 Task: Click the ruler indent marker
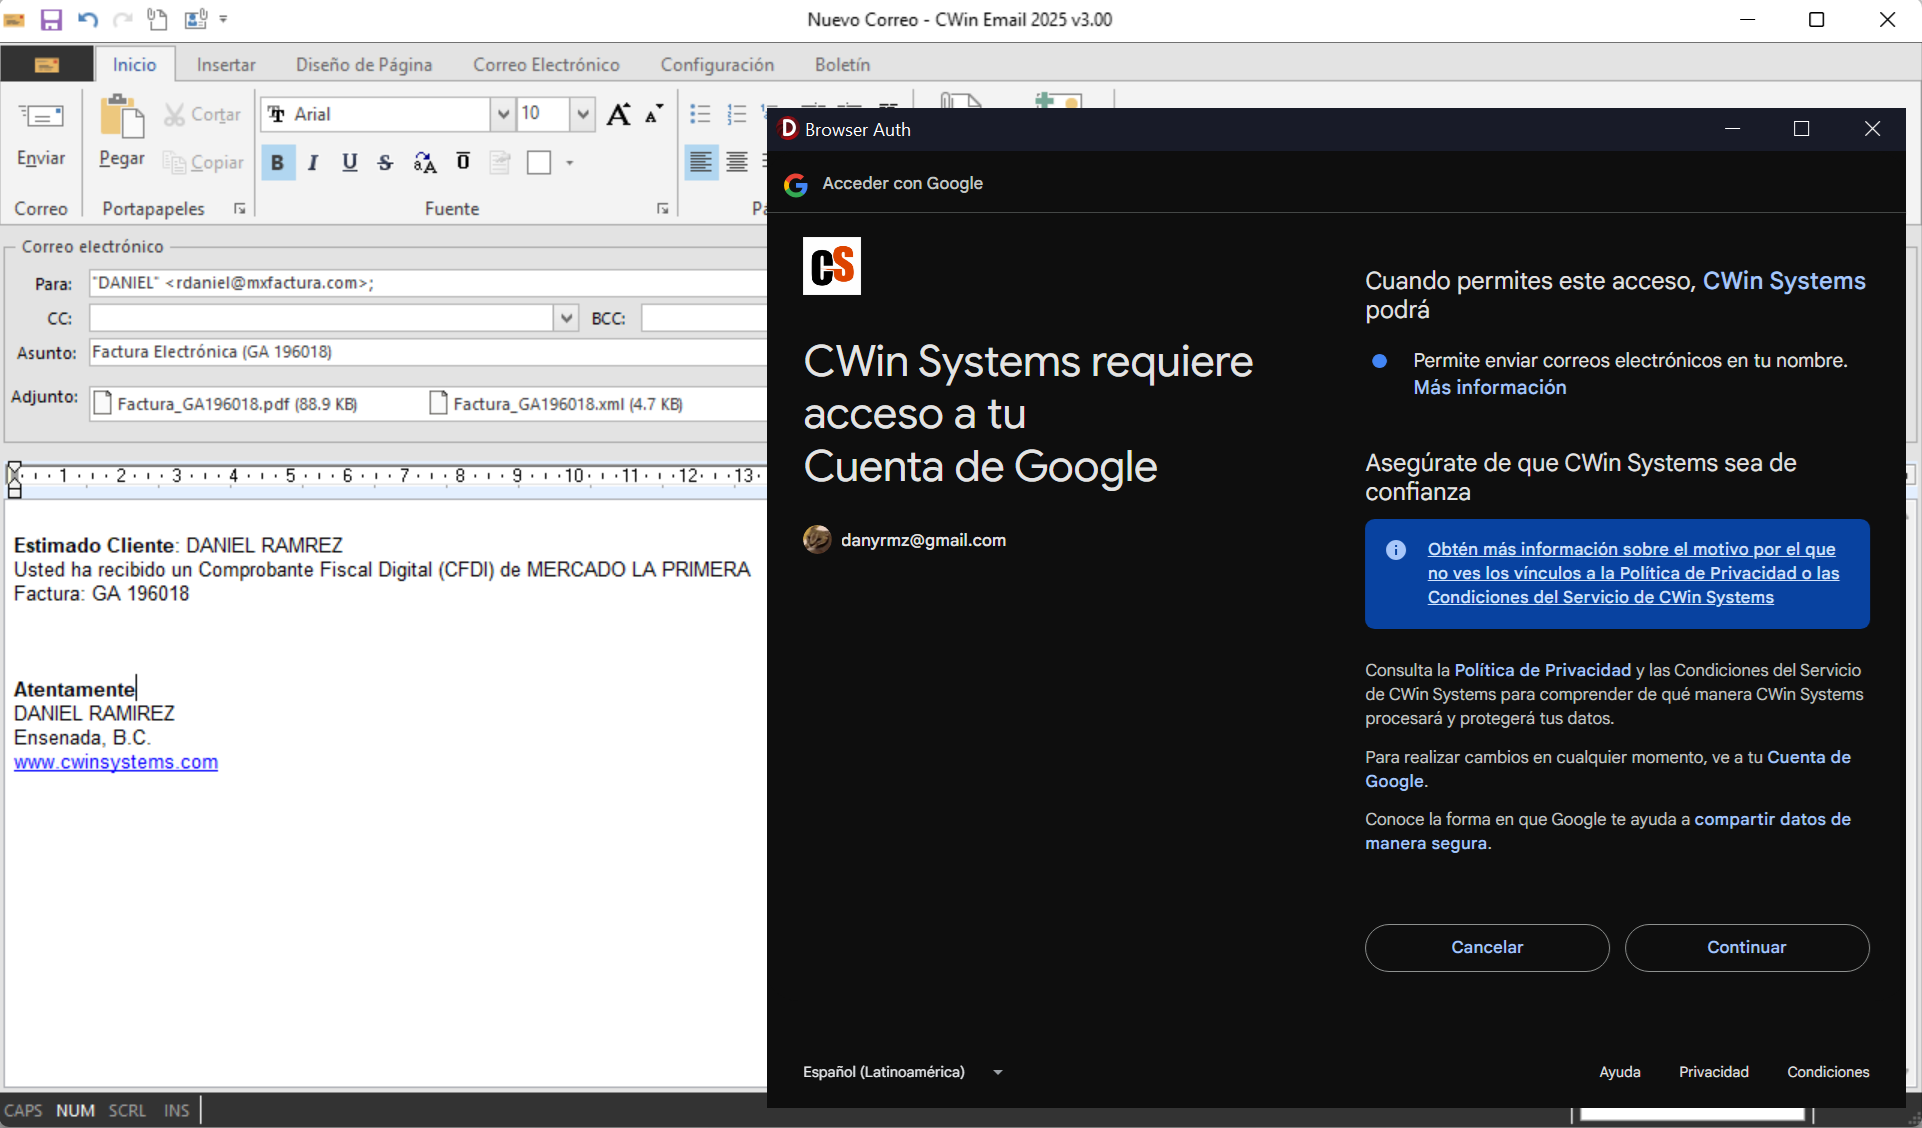click(15, 479)
